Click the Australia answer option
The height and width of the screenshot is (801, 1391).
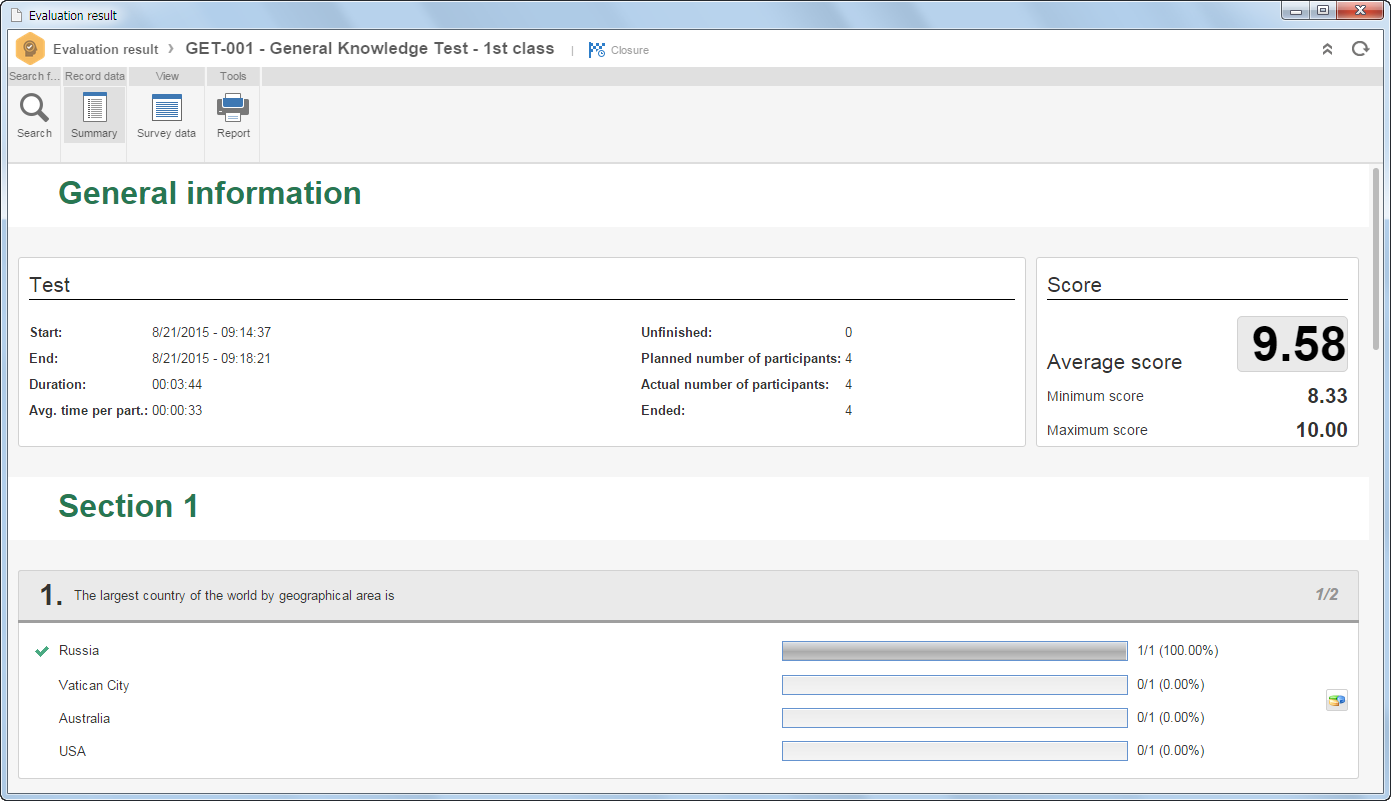point(85,718)
